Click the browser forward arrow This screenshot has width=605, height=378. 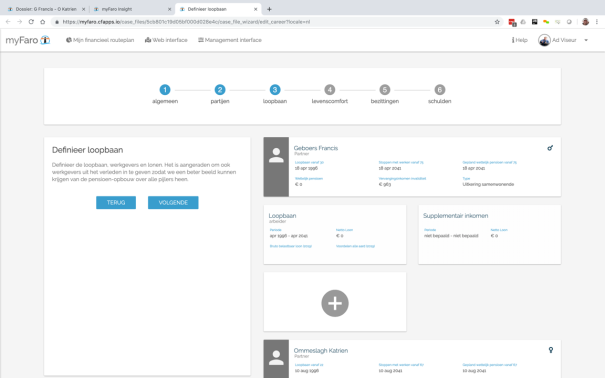point(20,22)
